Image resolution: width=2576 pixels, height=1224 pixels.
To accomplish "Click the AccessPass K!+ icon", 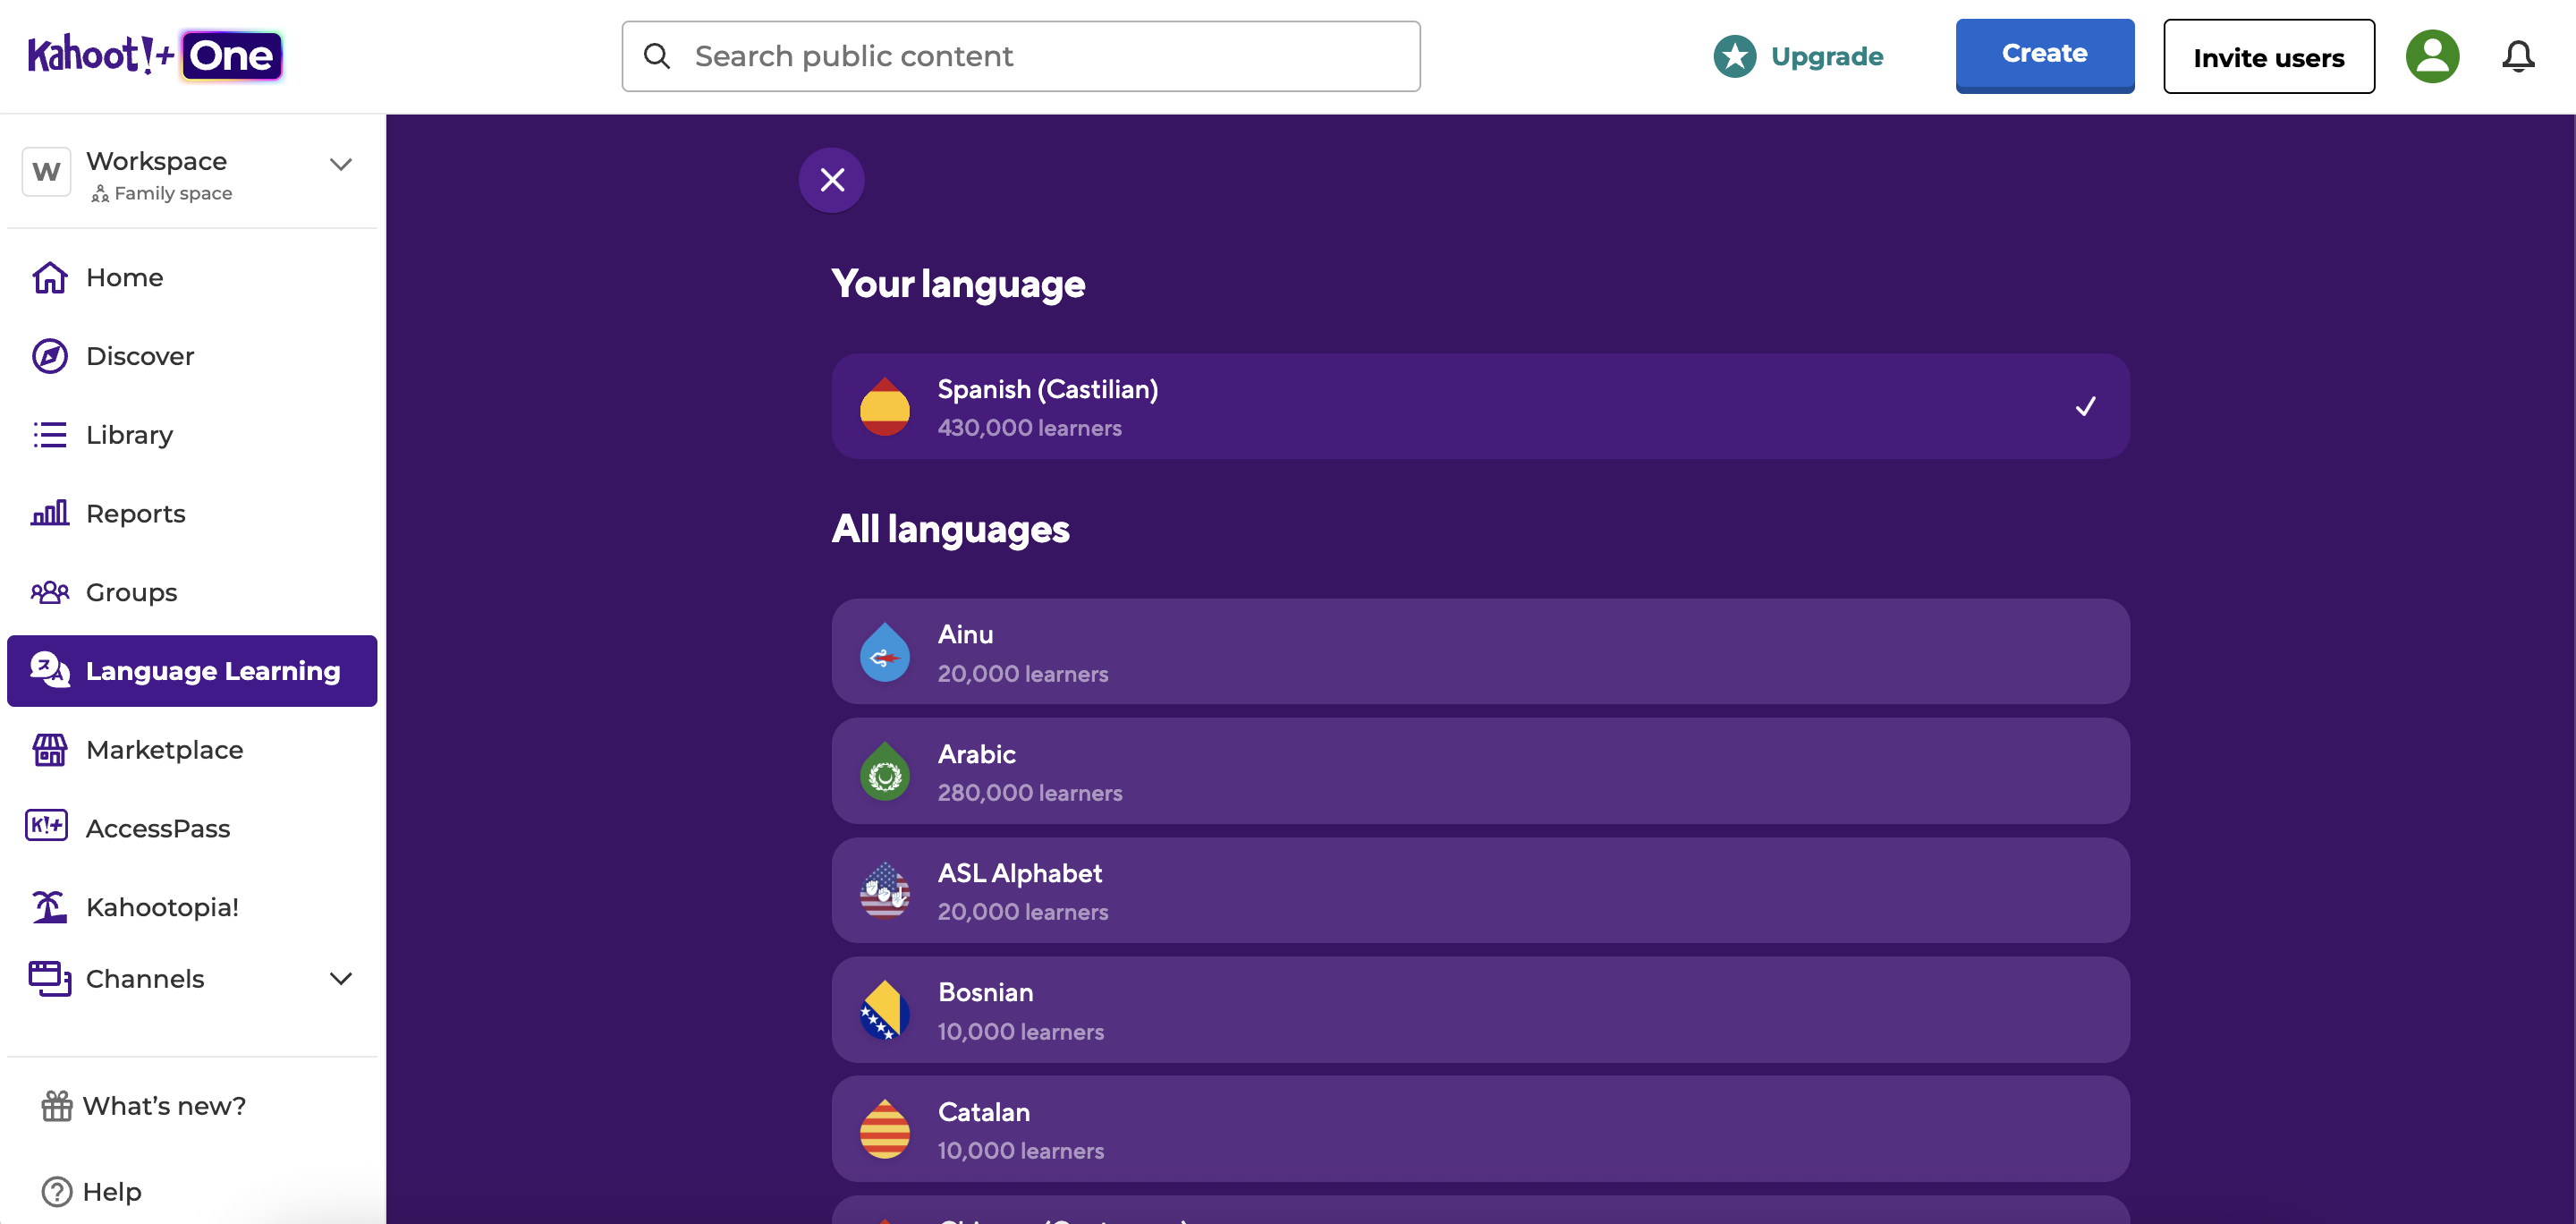I will click(47, 826).
